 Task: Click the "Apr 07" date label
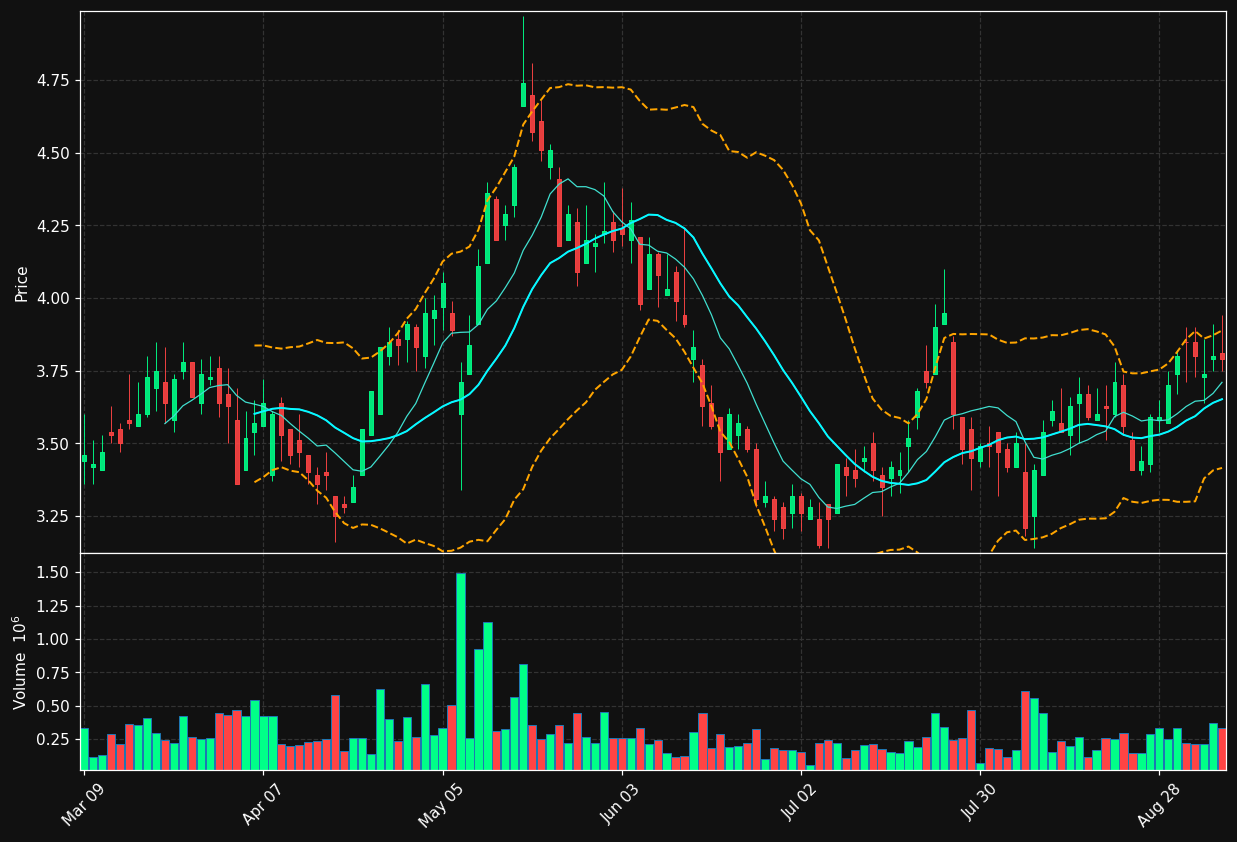coord(261,806)
